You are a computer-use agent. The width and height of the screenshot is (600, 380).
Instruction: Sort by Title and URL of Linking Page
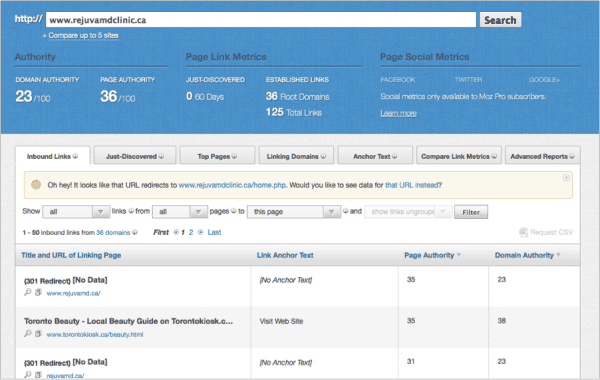click(71, 255)
